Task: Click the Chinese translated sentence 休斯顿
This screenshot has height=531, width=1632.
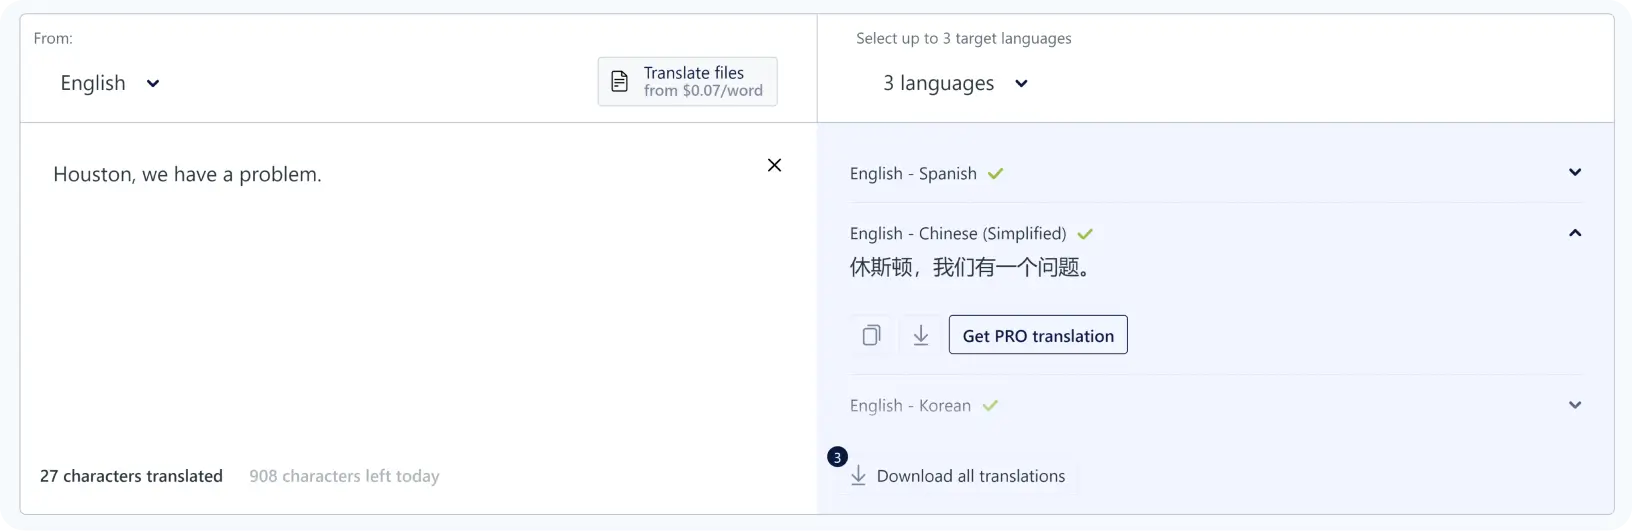Action: point(970,267)
